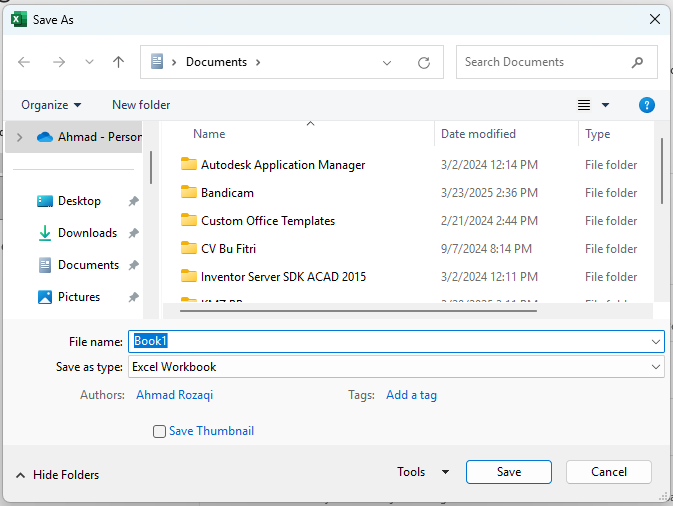The width and height of the screenshot is (673, 506).
Task: Click the Forward navigation arrow
Action: [58, 62]
